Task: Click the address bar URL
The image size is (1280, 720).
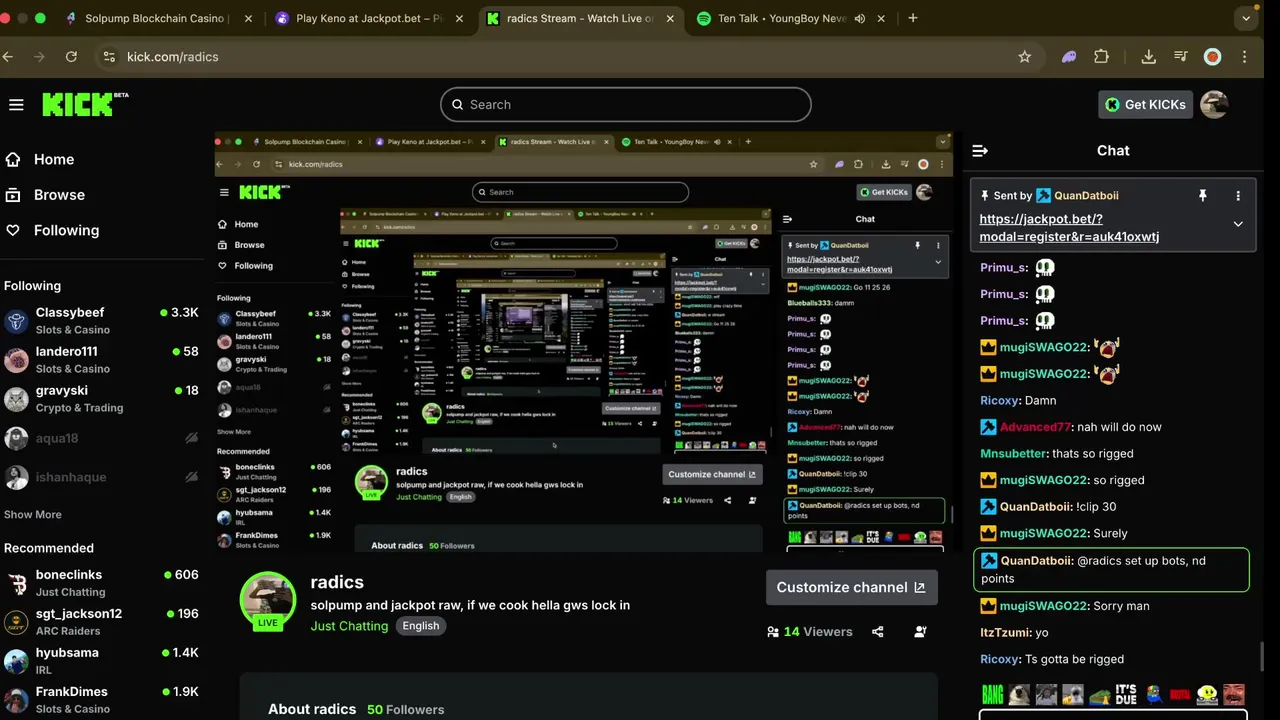Action: click(x=172, y=57)
